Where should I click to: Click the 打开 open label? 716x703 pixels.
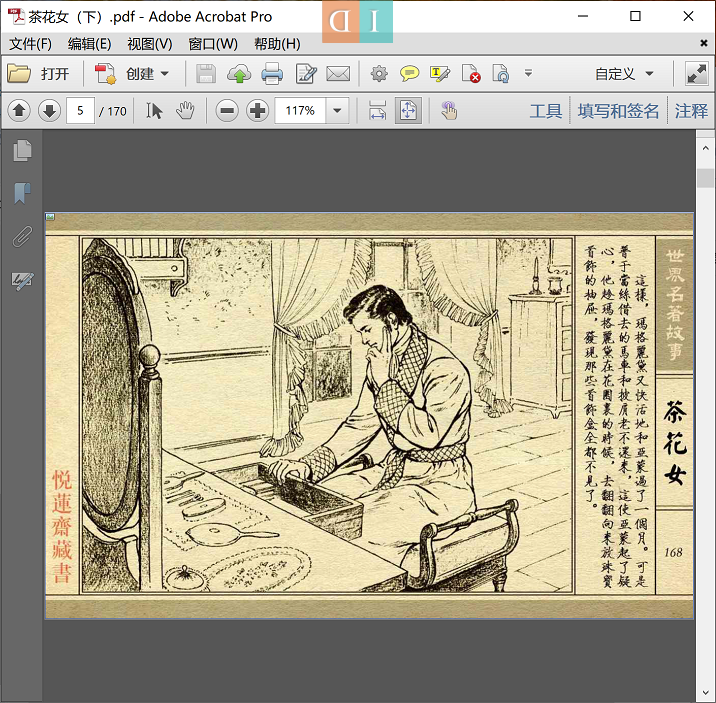click(x=55, y=74)
